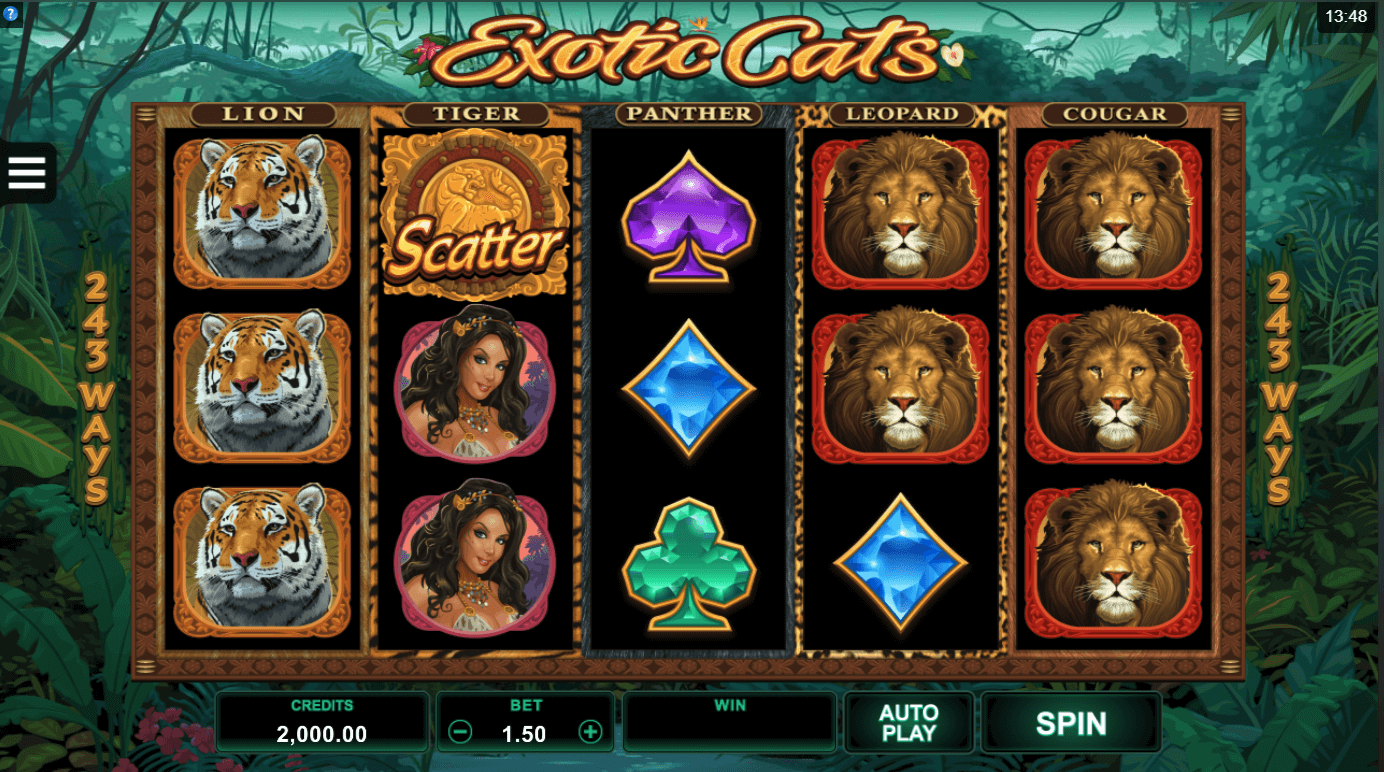Select the purple spade gem symbol
The width and height of the screenshot is (1384, 772).
pyautogui.click(x=689, y=217)
